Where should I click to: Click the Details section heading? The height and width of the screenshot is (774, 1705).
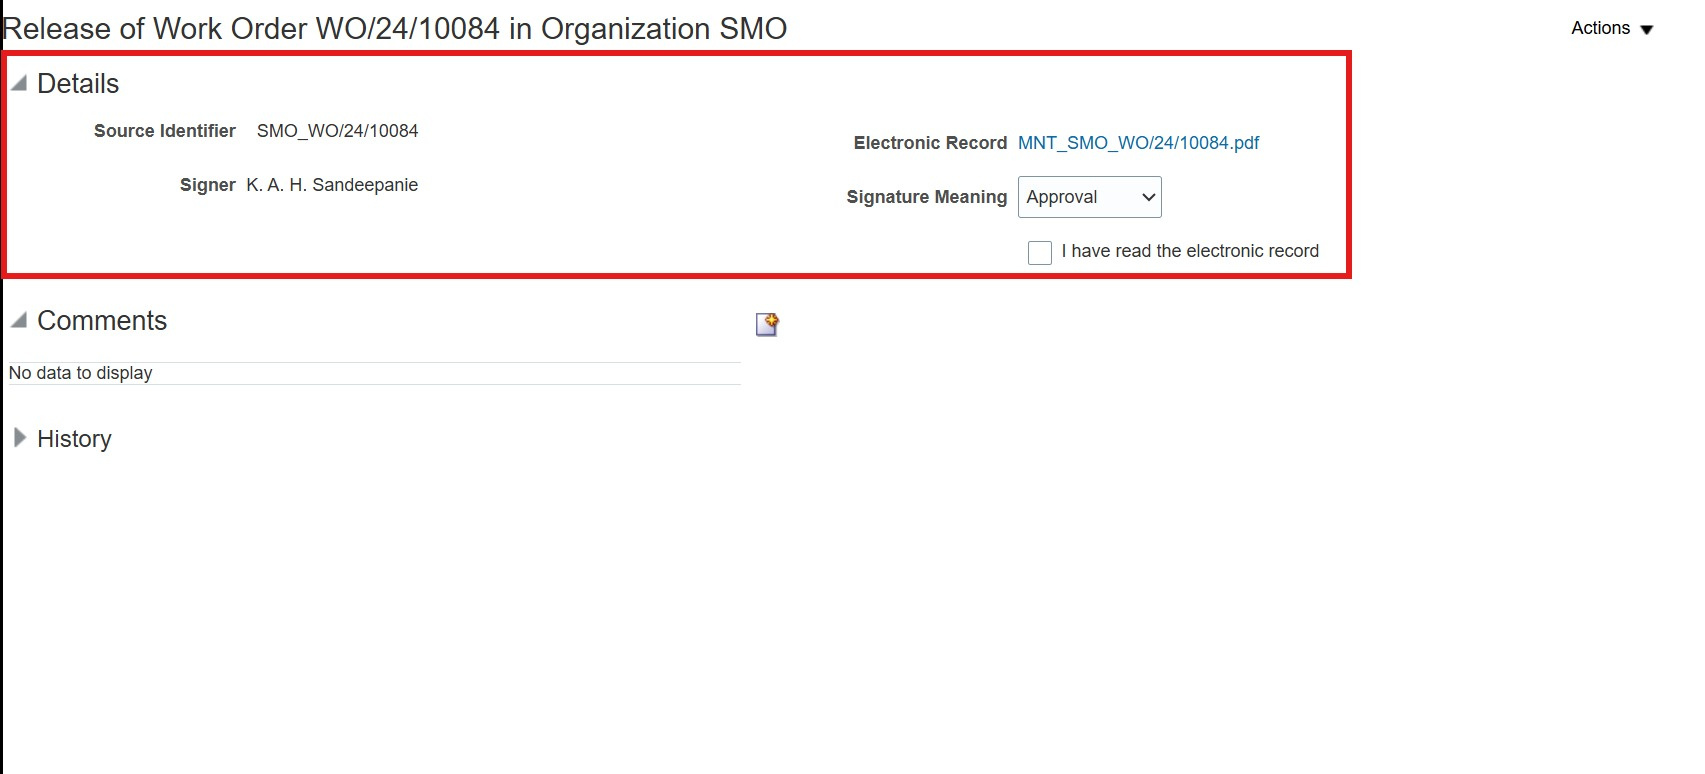tap(78, 84)
